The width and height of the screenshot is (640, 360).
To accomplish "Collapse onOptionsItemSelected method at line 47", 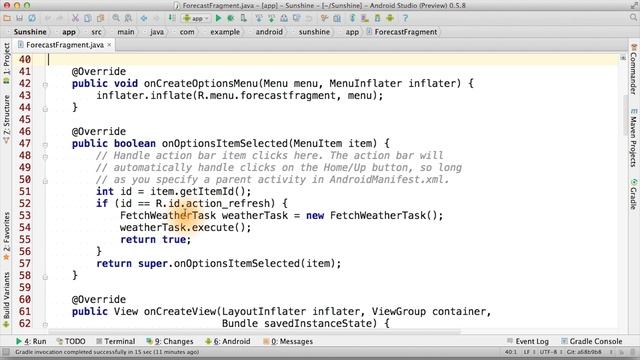I will point(45,145).
